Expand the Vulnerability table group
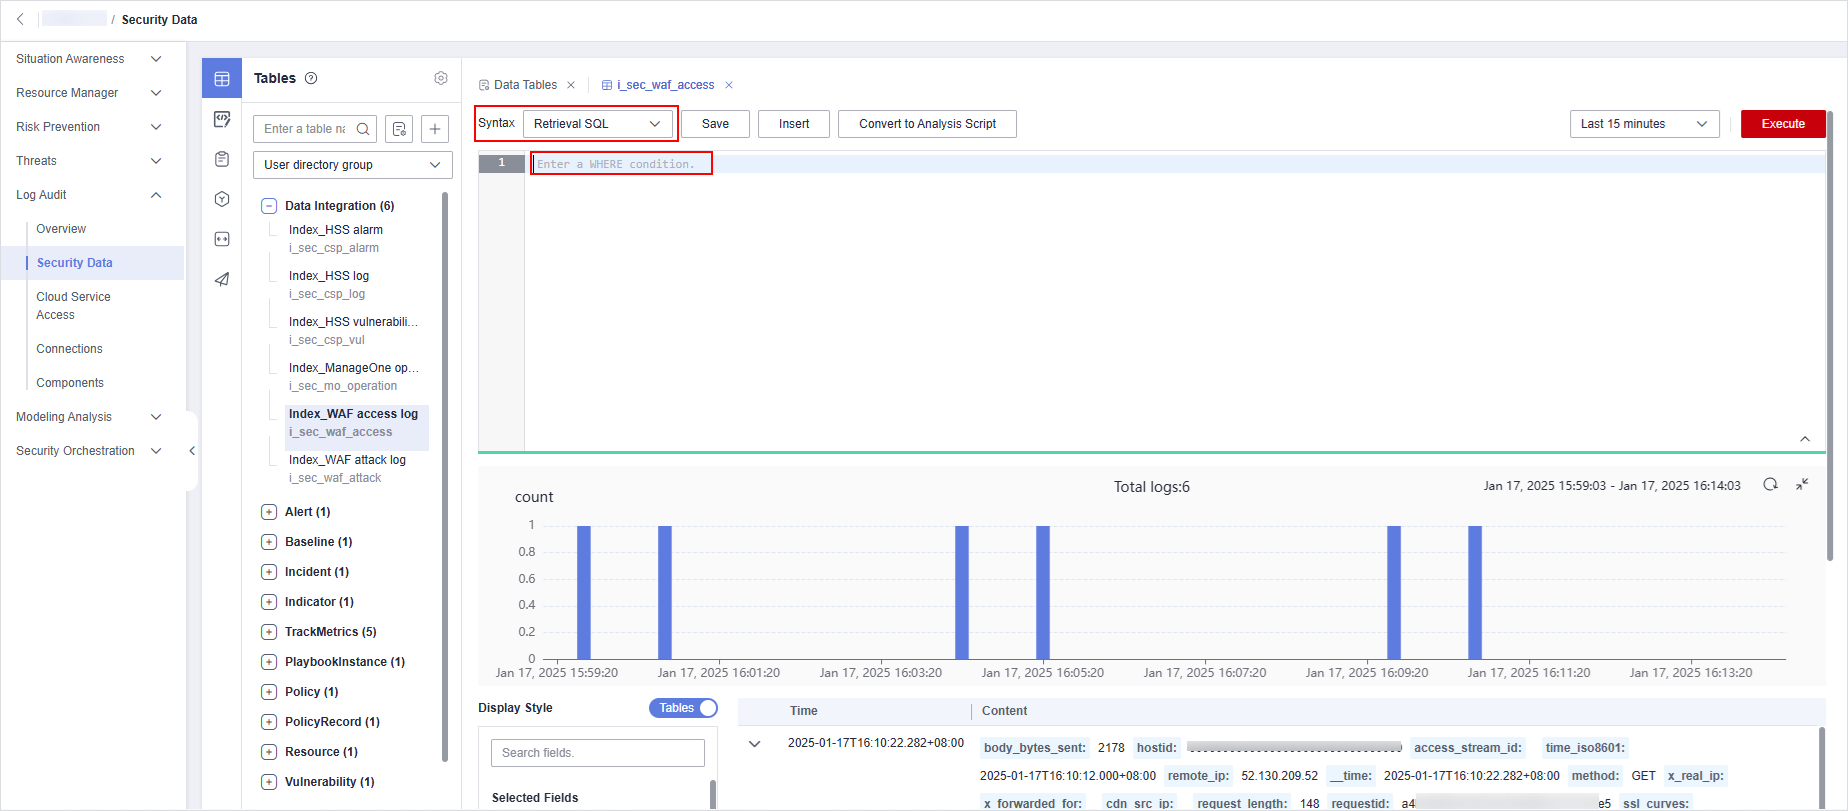 pyautogui.click(x=268, y=782)
